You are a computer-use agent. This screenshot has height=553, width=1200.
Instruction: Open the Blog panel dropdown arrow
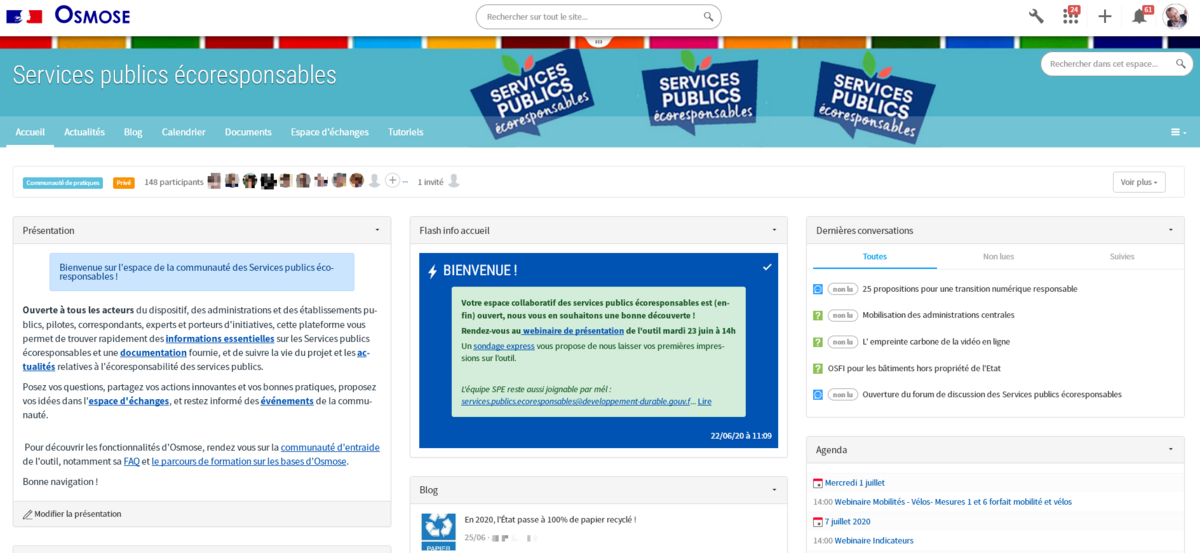tap(774, 490)
